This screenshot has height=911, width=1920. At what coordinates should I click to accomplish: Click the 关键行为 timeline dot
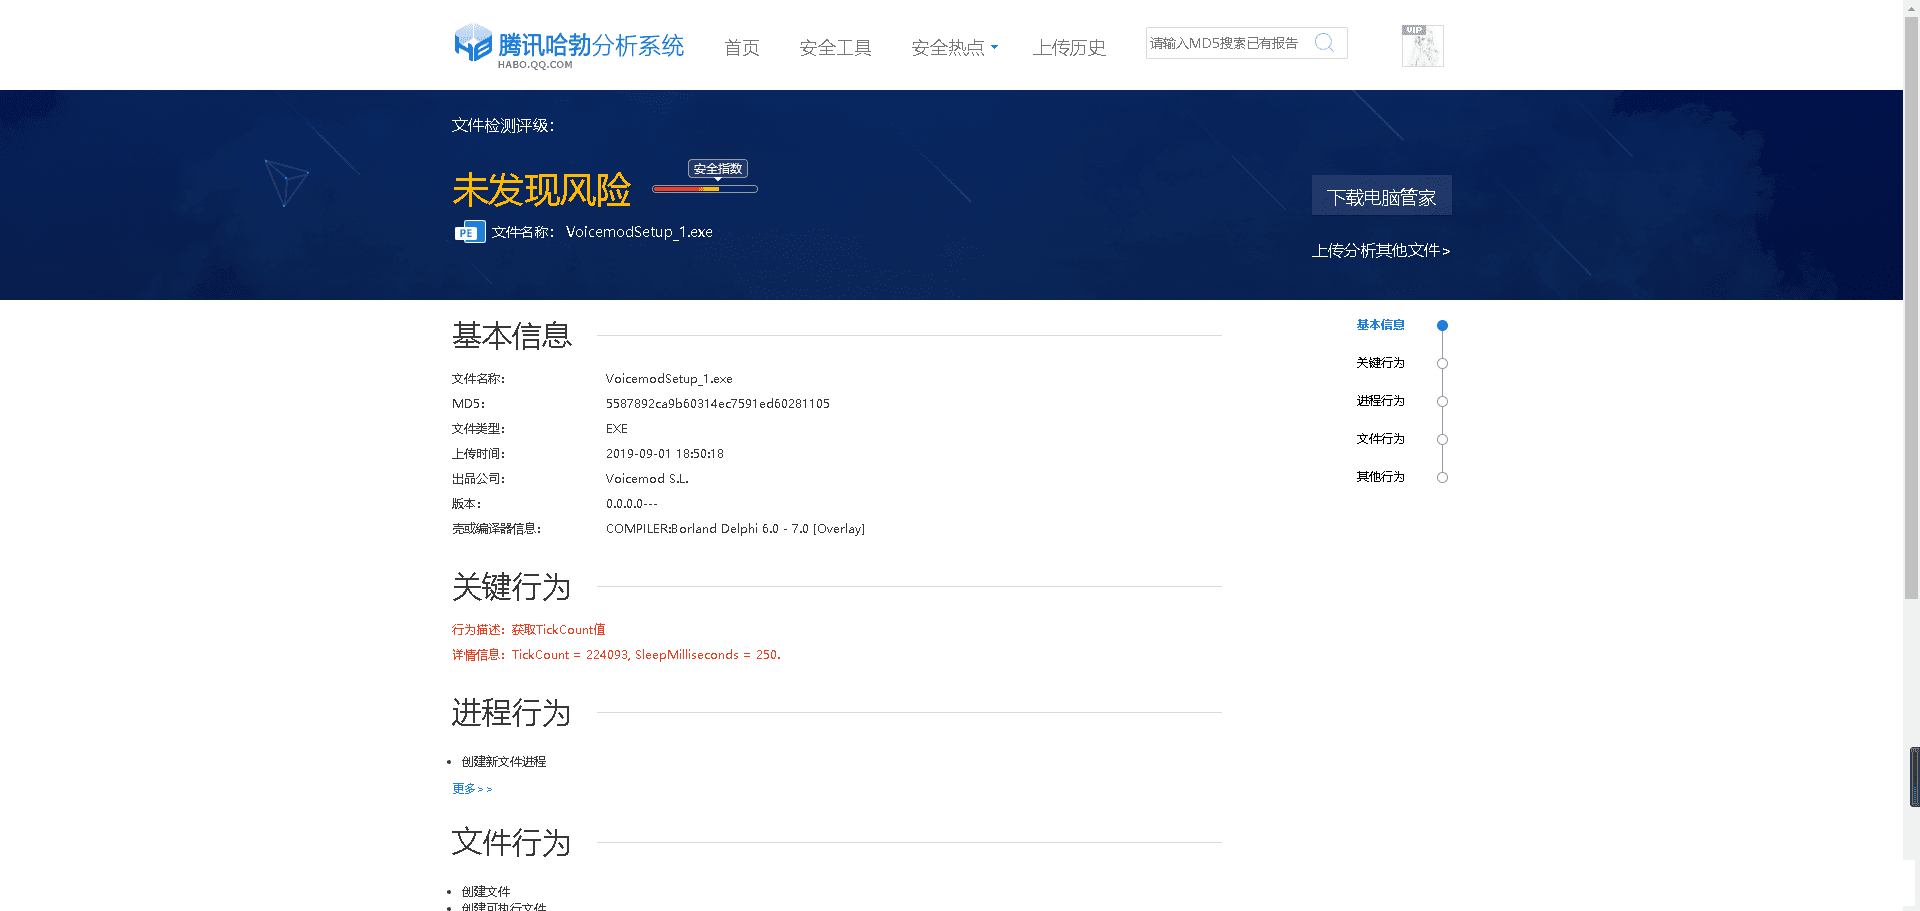[1442, 363]
